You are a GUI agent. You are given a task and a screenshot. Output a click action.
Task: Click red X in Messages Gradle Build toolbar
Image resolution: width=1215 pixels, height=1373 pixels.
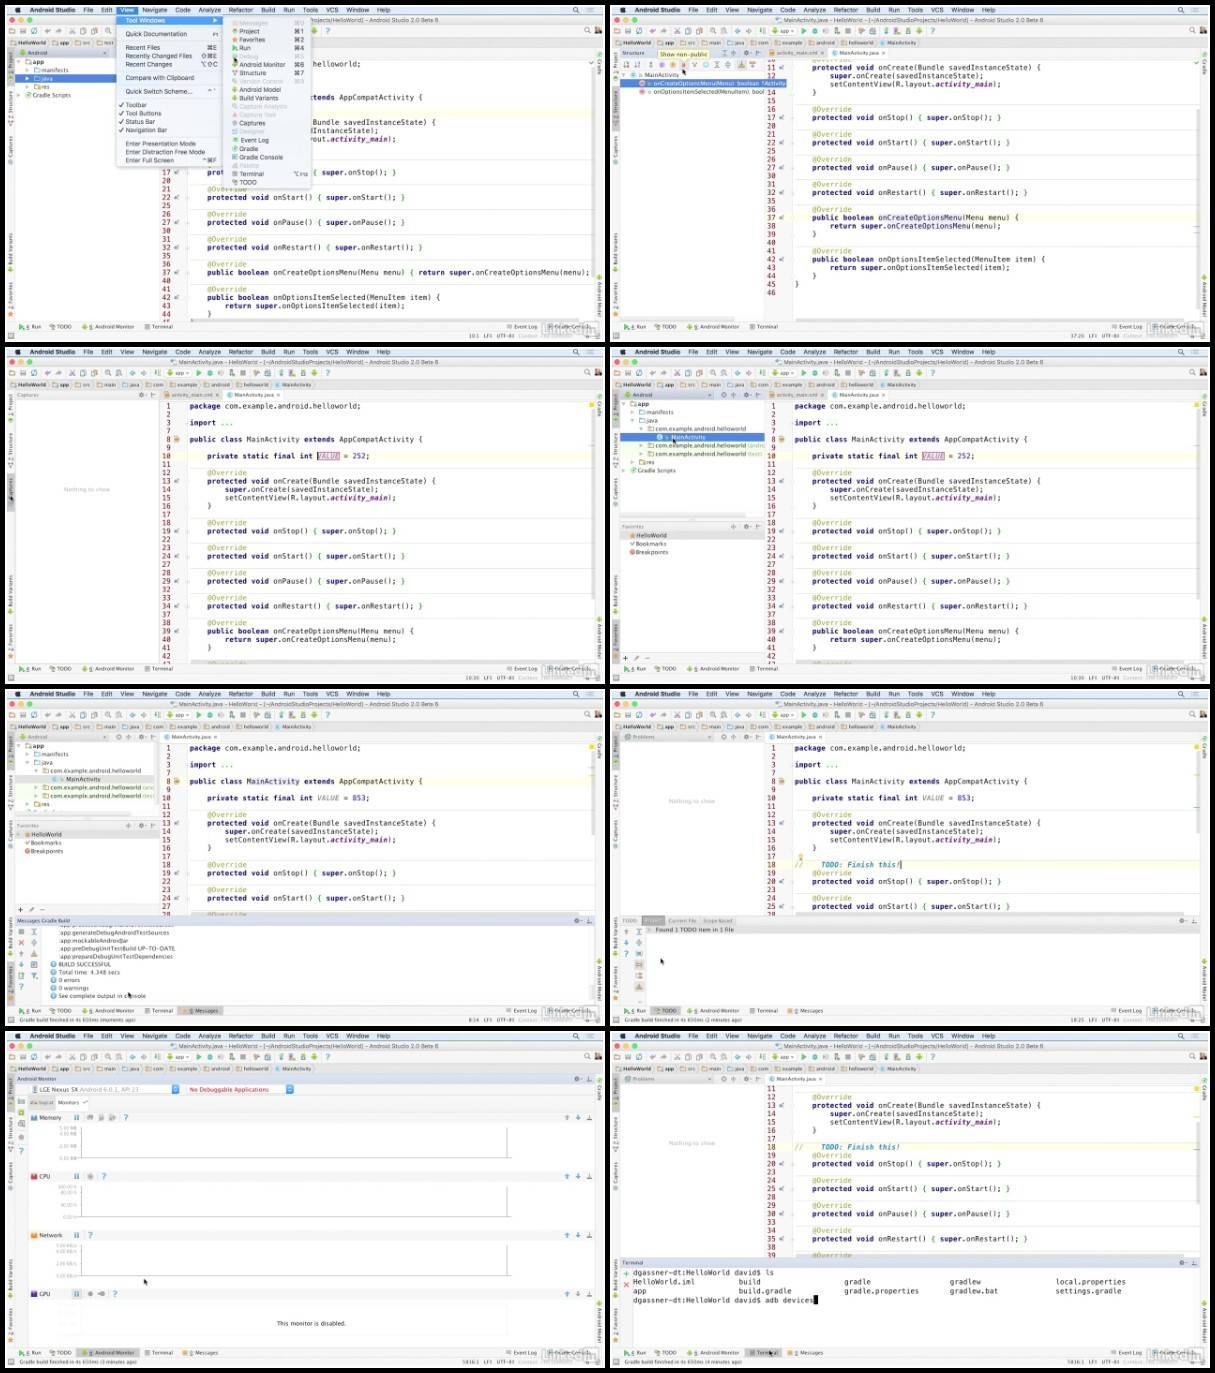point(21,943)
